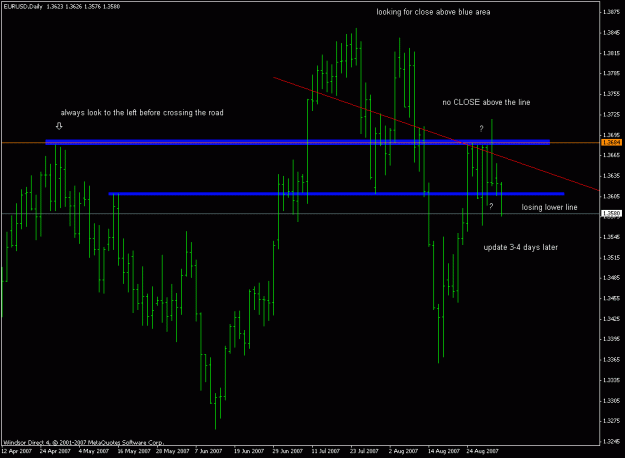This screenshot has width=625, height=458.
Task: Click the 'no CLOSE above the line' note
Action: click(486, 102)
